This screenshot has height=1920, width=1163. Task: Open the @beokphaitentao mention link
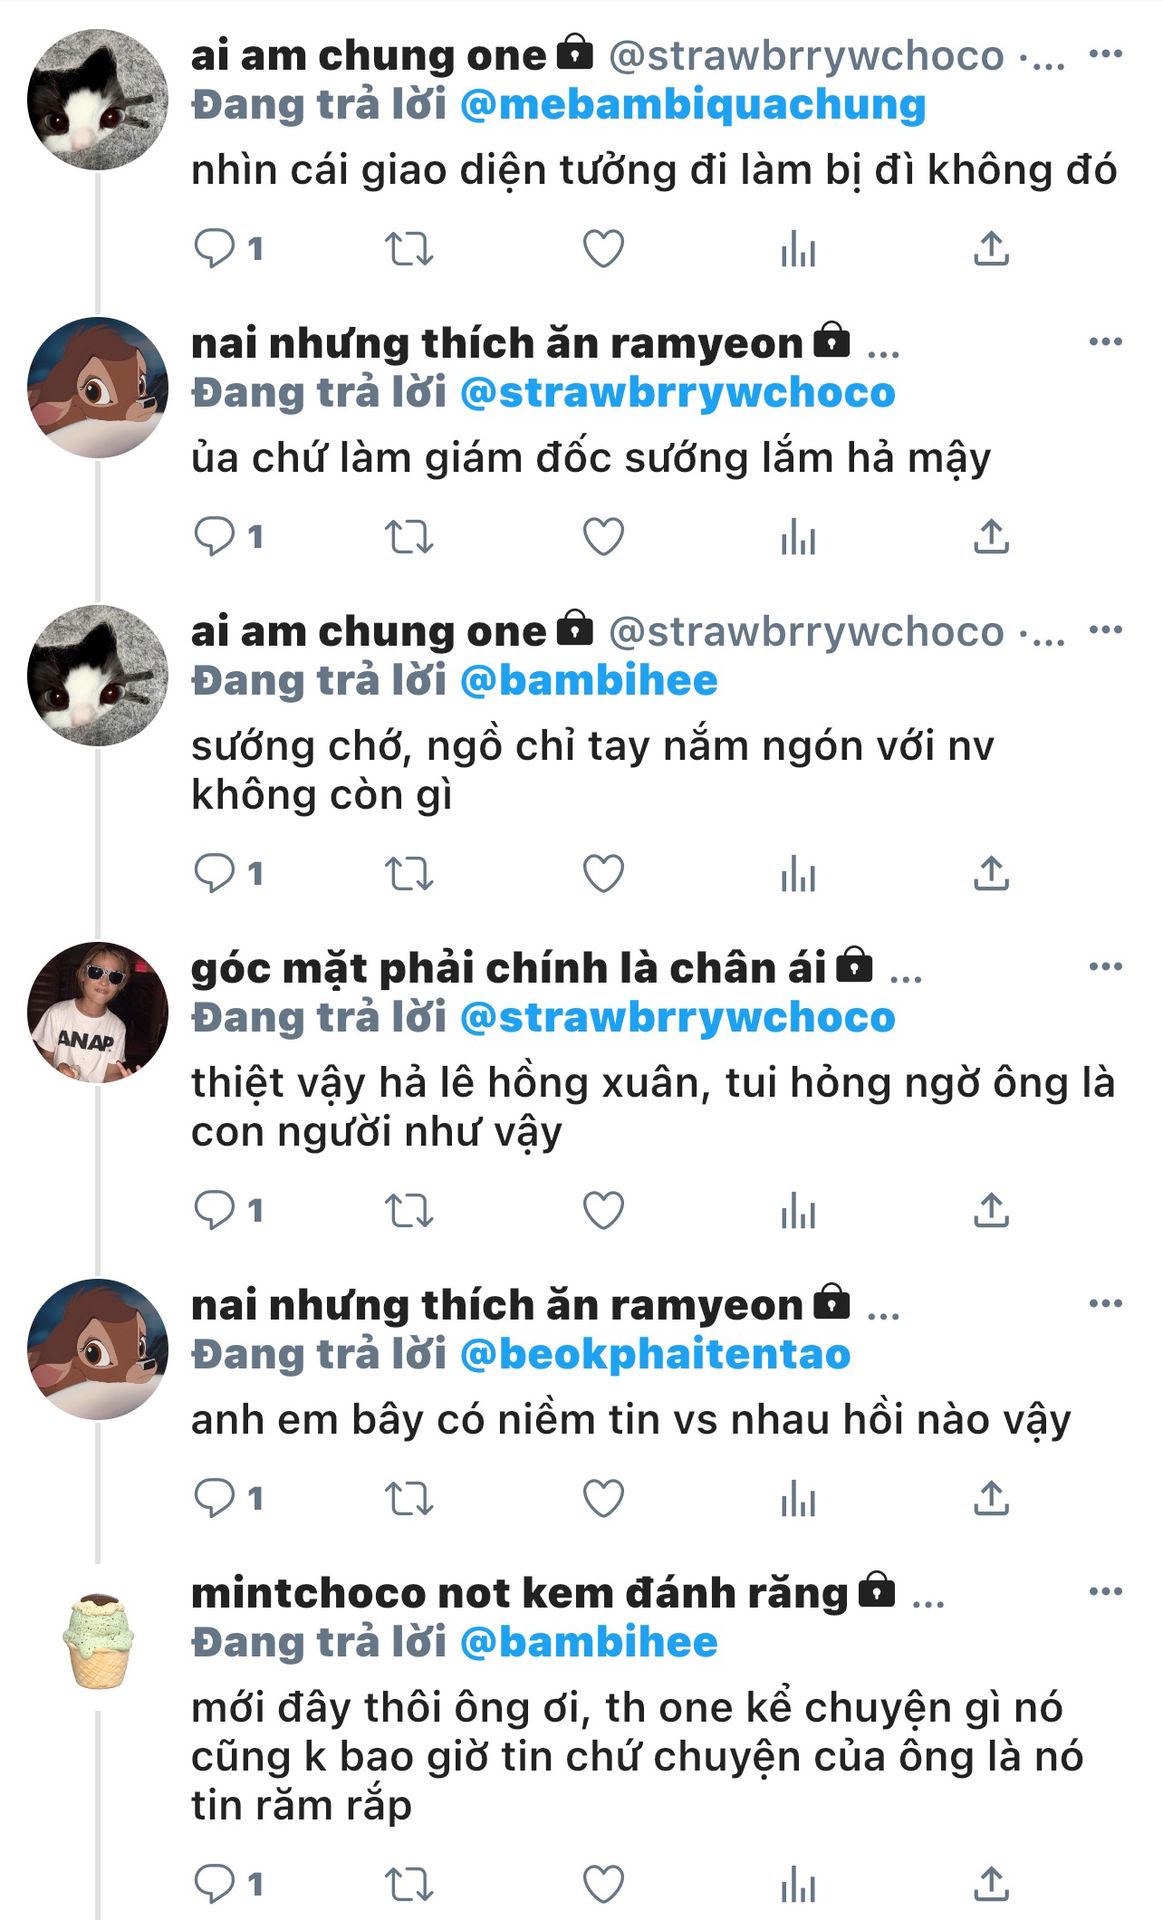(x=655, y=1354)
